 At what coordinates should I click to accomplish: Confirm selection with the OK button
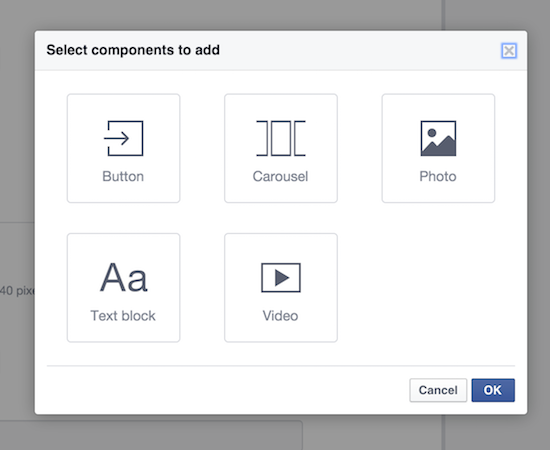tap(493, 390)
